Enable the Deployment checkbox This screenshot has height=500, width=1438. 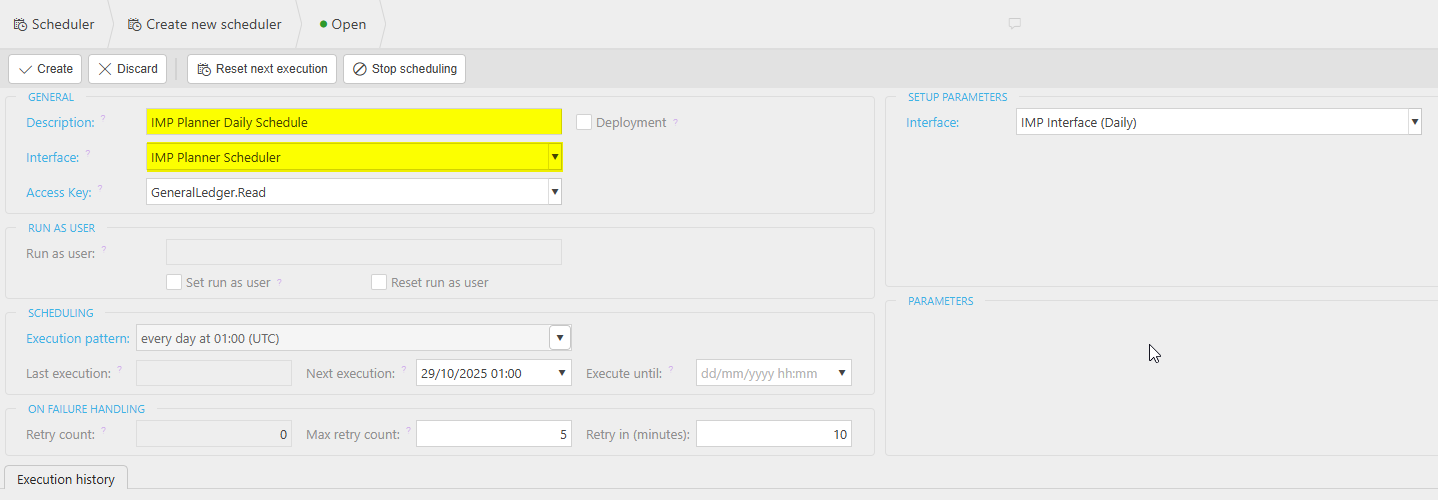[x=584, y=122]
